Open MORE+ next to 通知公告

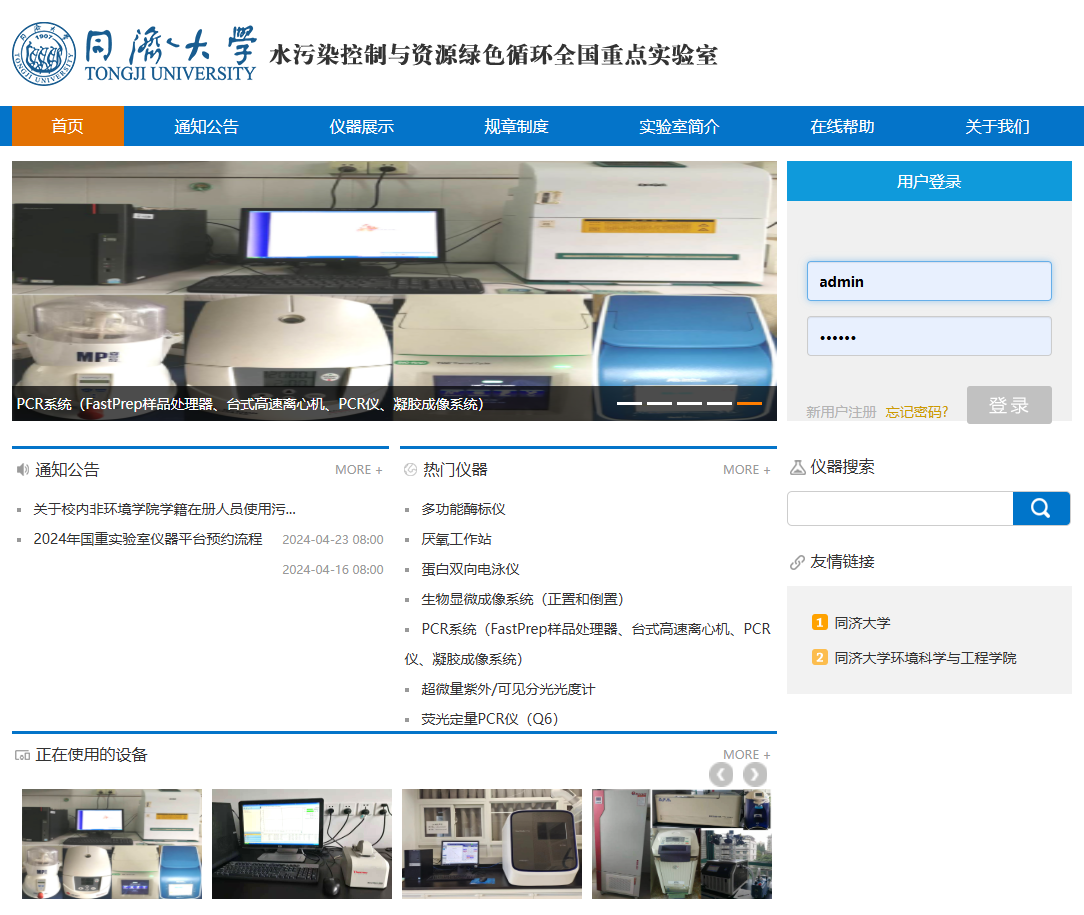(x=359, y=469)
